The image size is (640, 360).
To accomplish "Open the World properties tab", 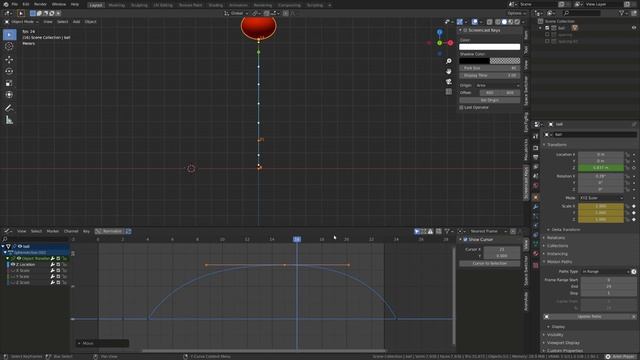I will point(536,186).
